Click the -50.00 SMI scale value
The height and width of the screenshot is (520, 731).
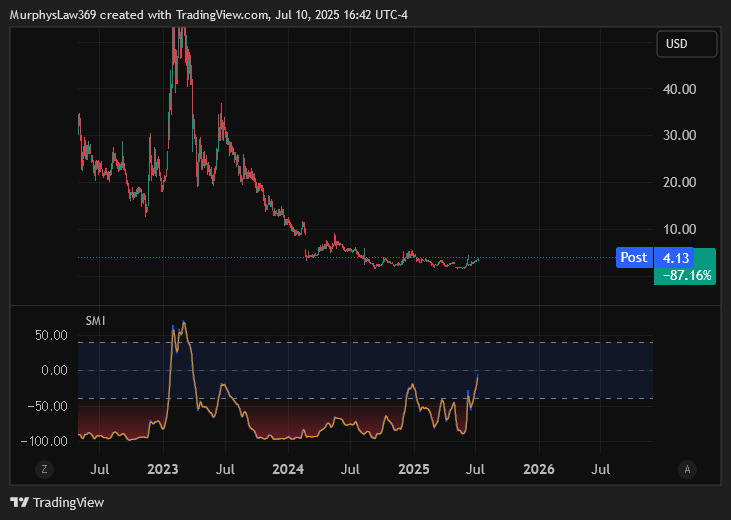[48, 406]
